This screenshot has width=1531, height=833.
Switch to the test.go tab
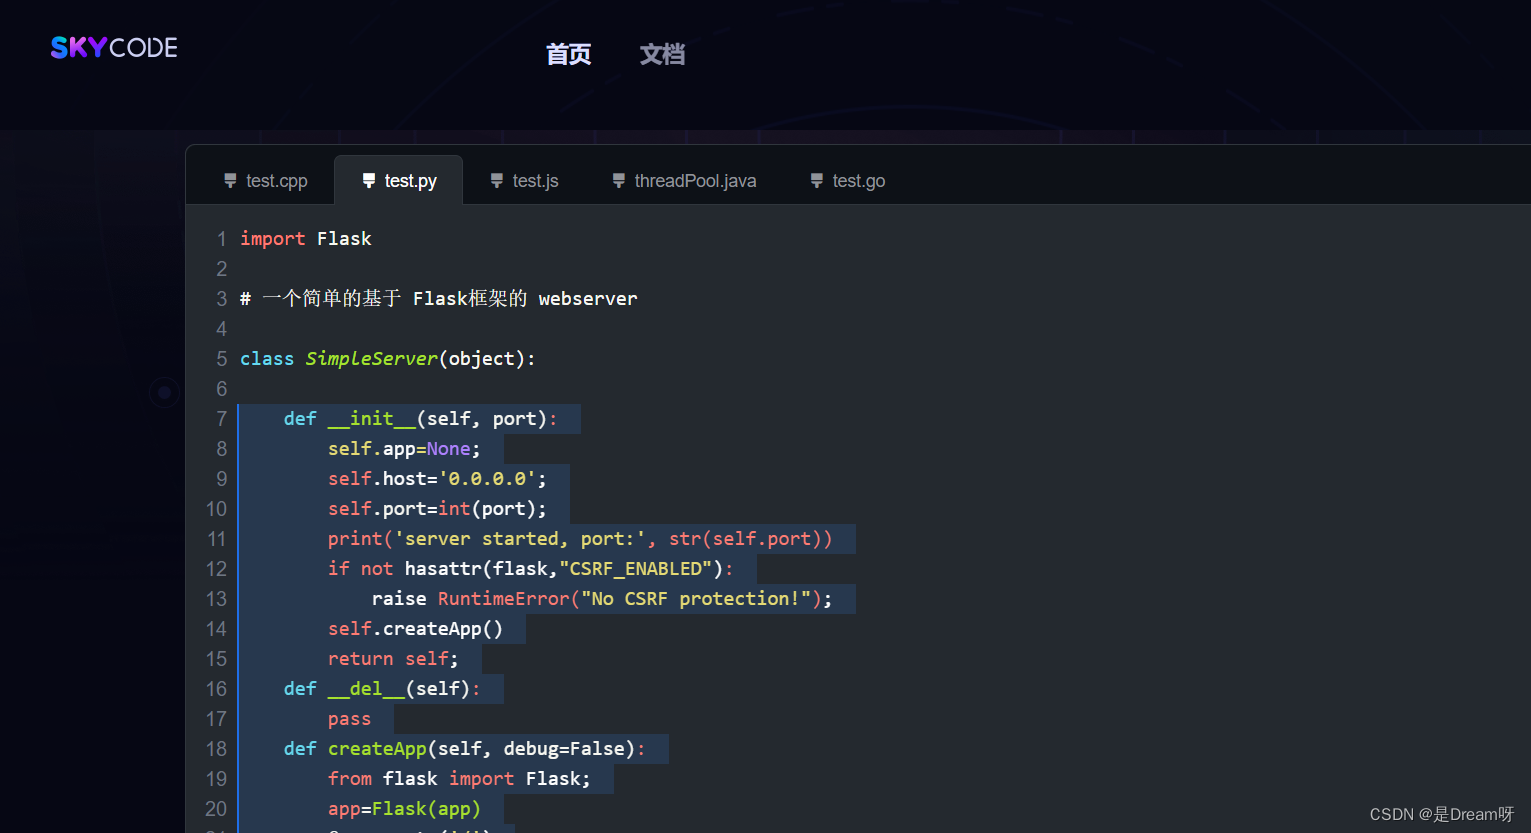coord(848,181)
